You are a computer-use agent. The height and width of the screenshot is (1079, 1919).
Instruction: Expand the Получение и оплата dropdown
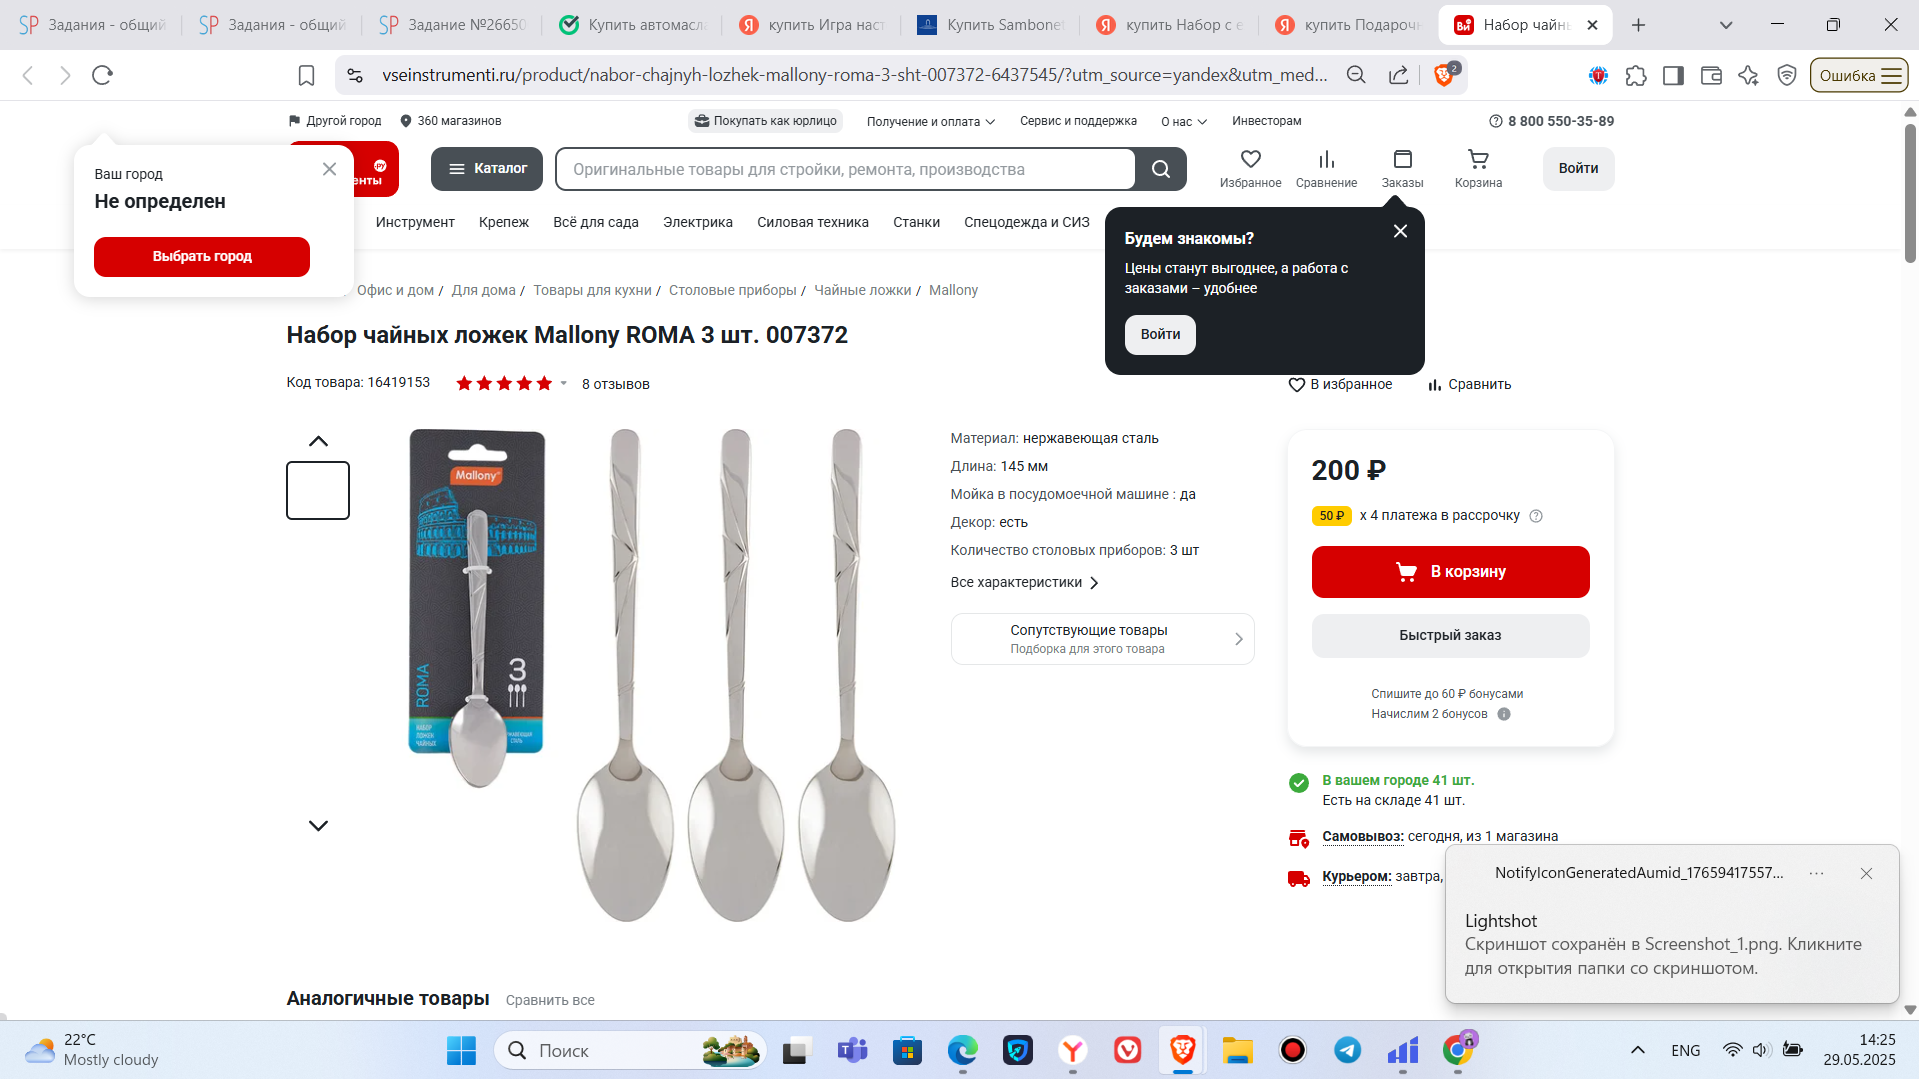point(931,121)
